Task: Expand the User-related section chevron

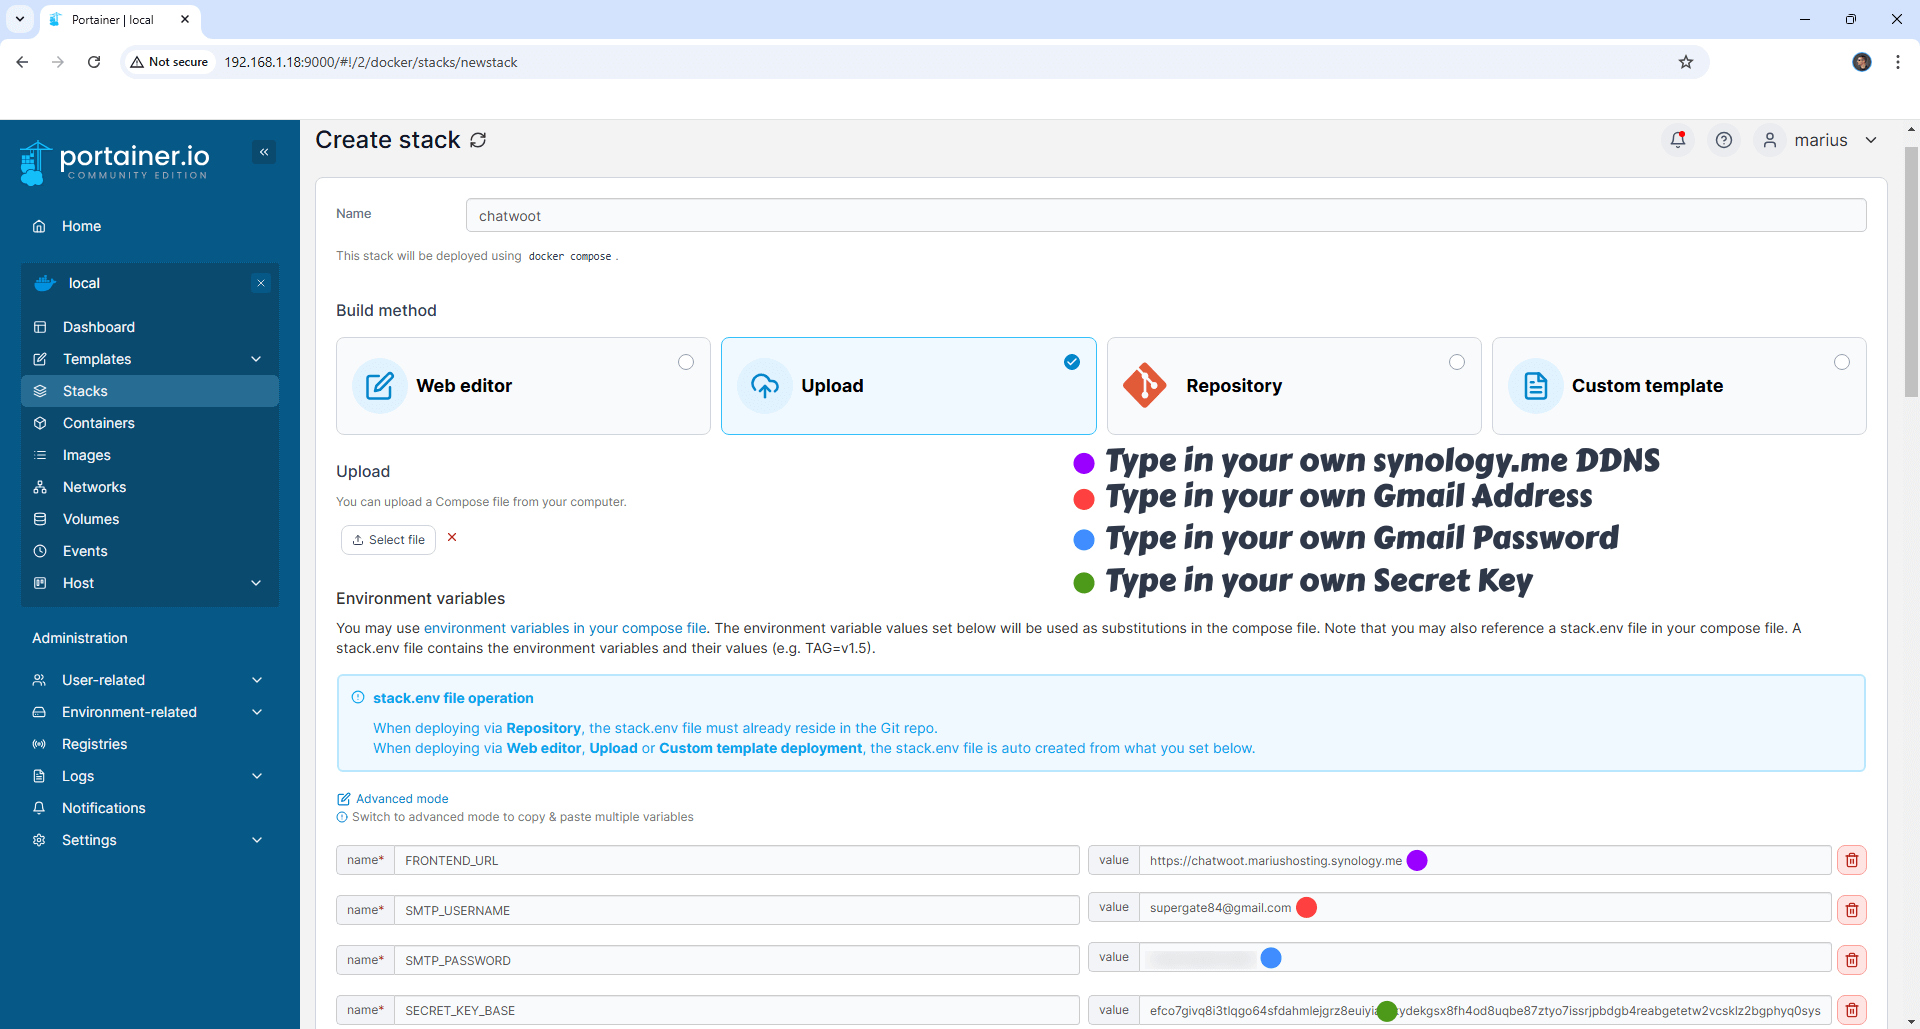Action: [x=257, y=680]
